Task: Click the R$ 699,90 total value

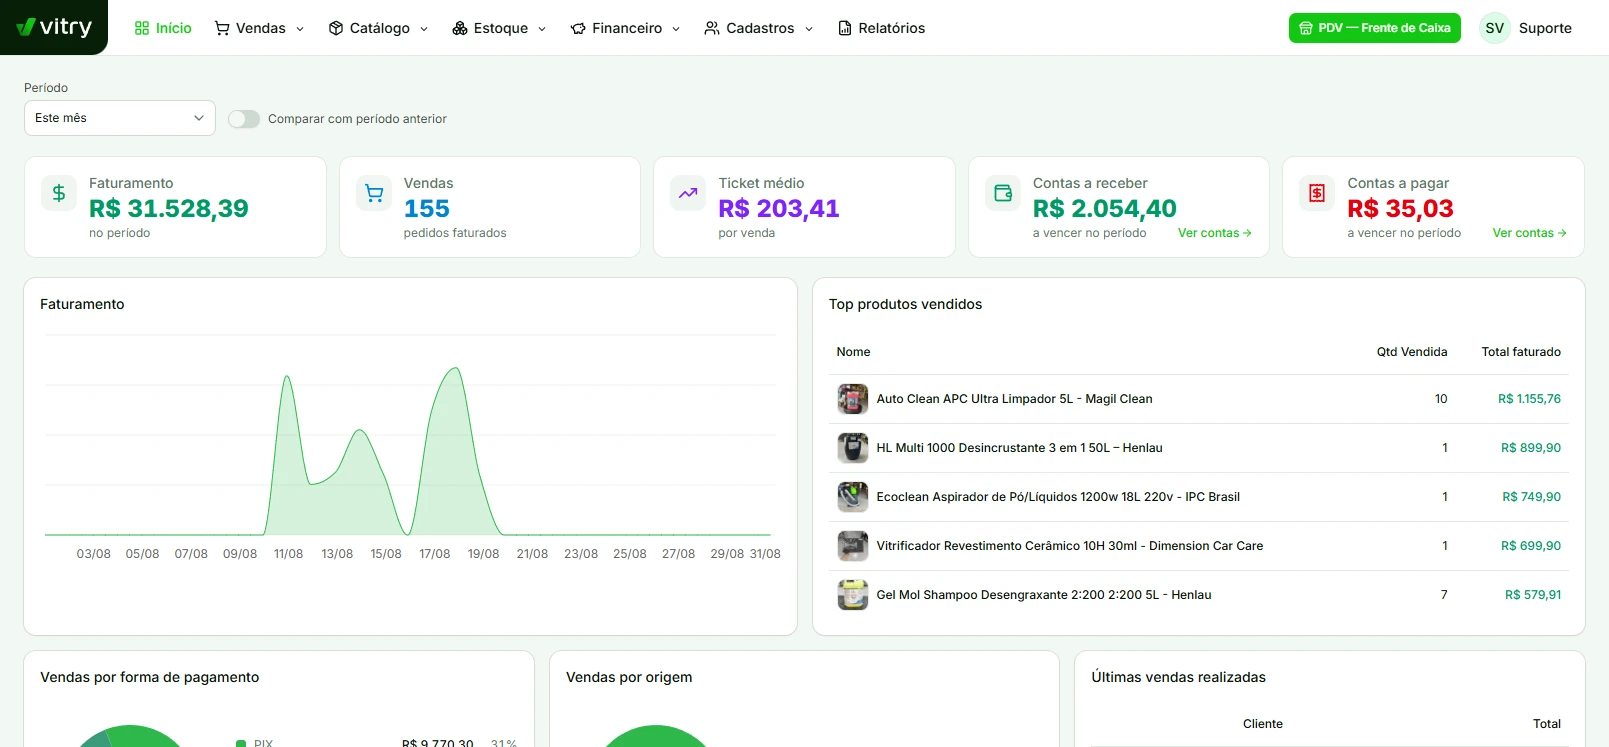Action: pos(1531,546)
